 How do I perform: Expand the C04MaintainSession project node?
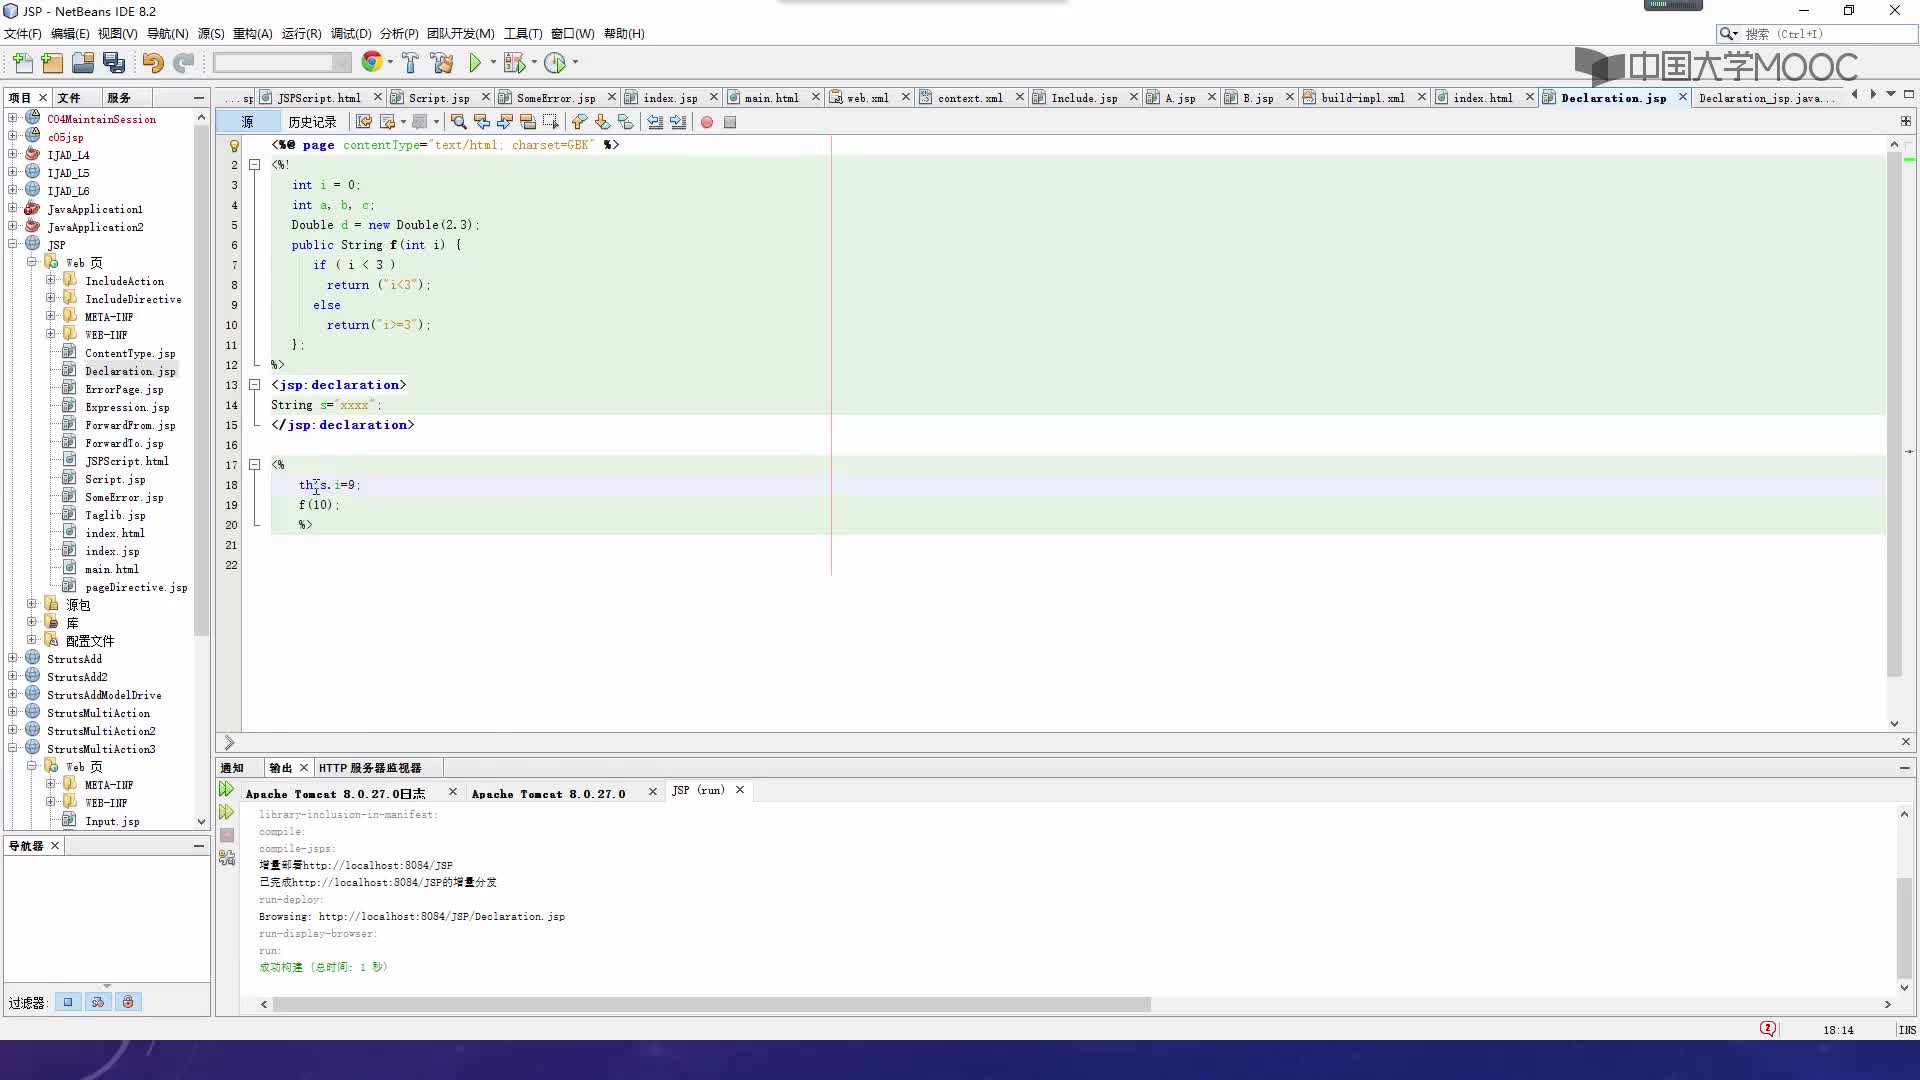click(13, 119)
